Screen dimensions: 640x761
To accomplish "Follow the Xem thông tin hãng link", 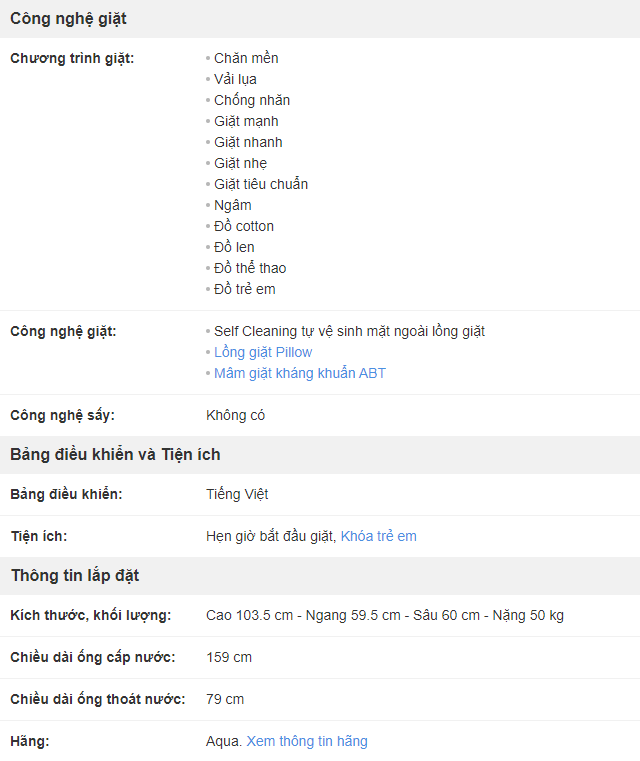I will tap(307, 741).
